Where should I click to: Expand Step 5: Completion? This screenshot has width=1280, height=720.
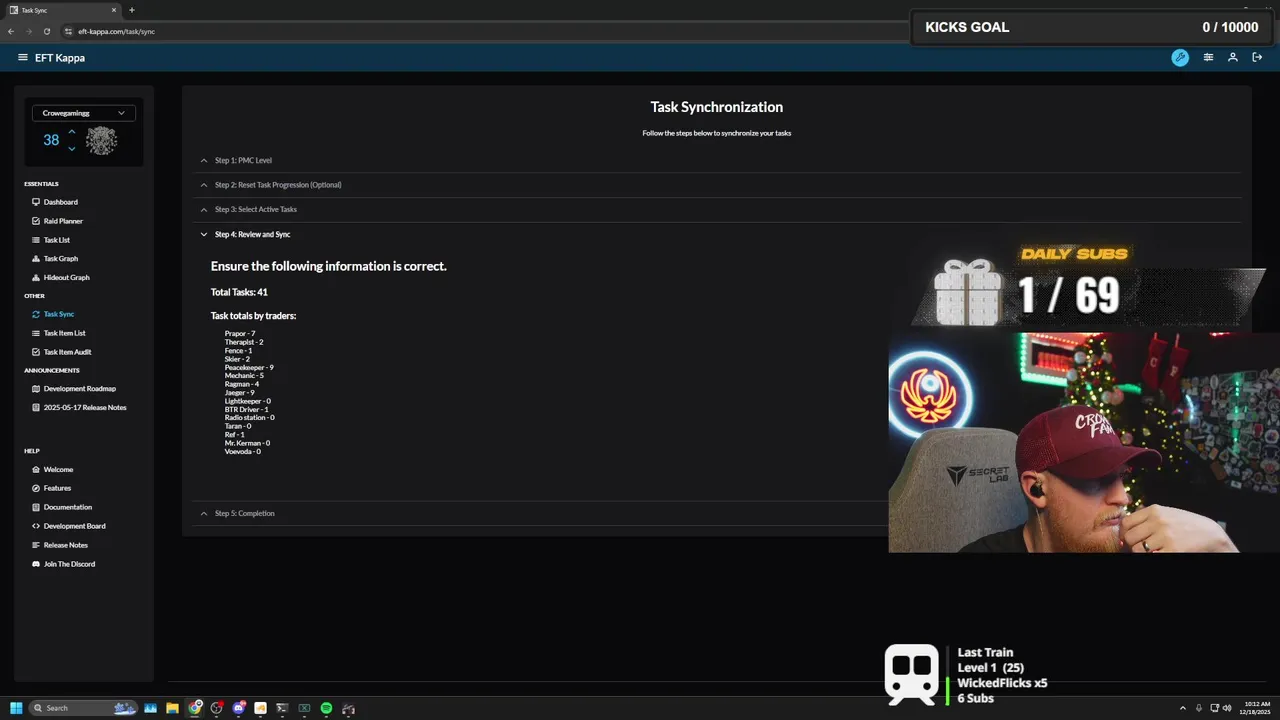[x=540, y=513]
